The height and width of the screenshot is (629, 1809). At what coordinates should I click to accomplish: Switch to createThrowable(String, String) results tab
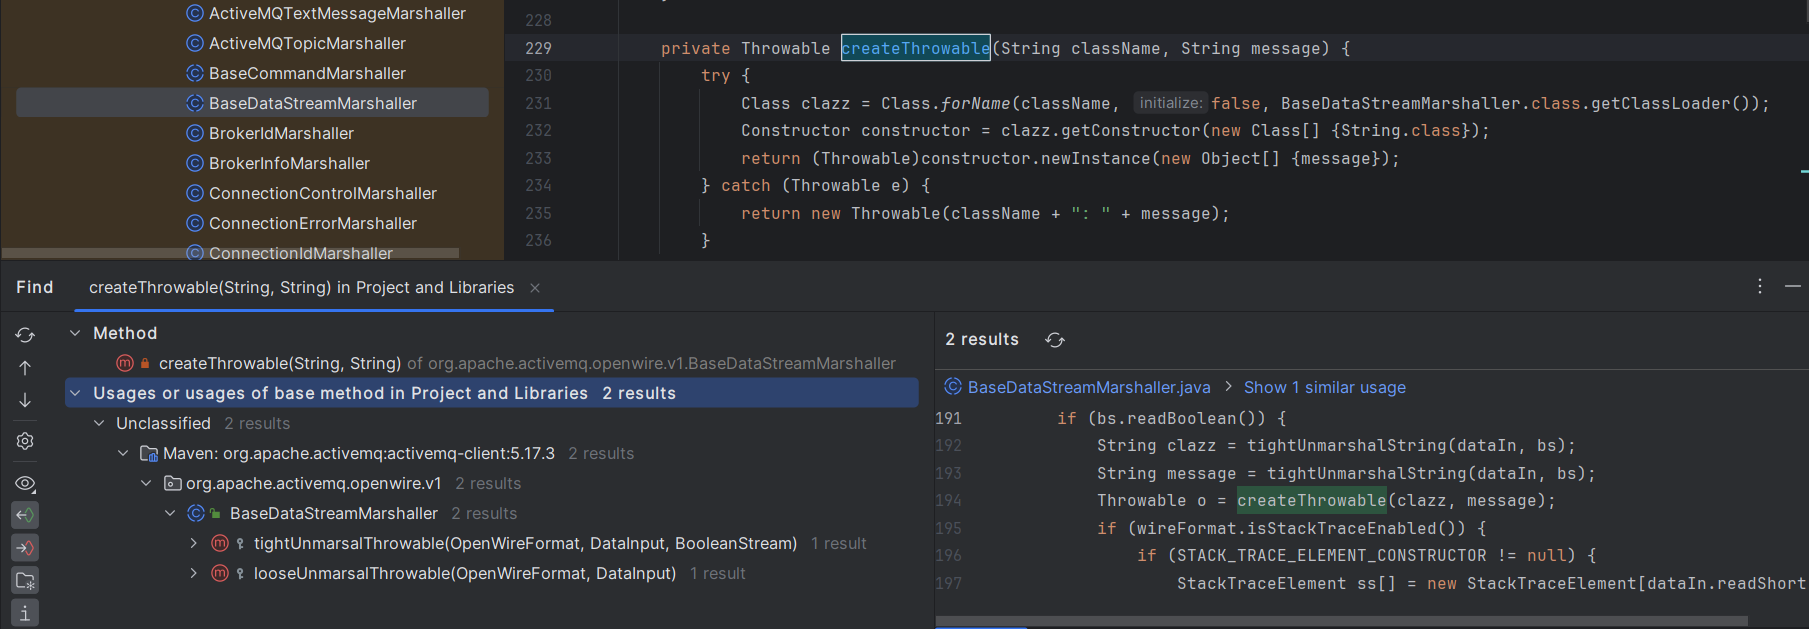click(x=301, y=287)
